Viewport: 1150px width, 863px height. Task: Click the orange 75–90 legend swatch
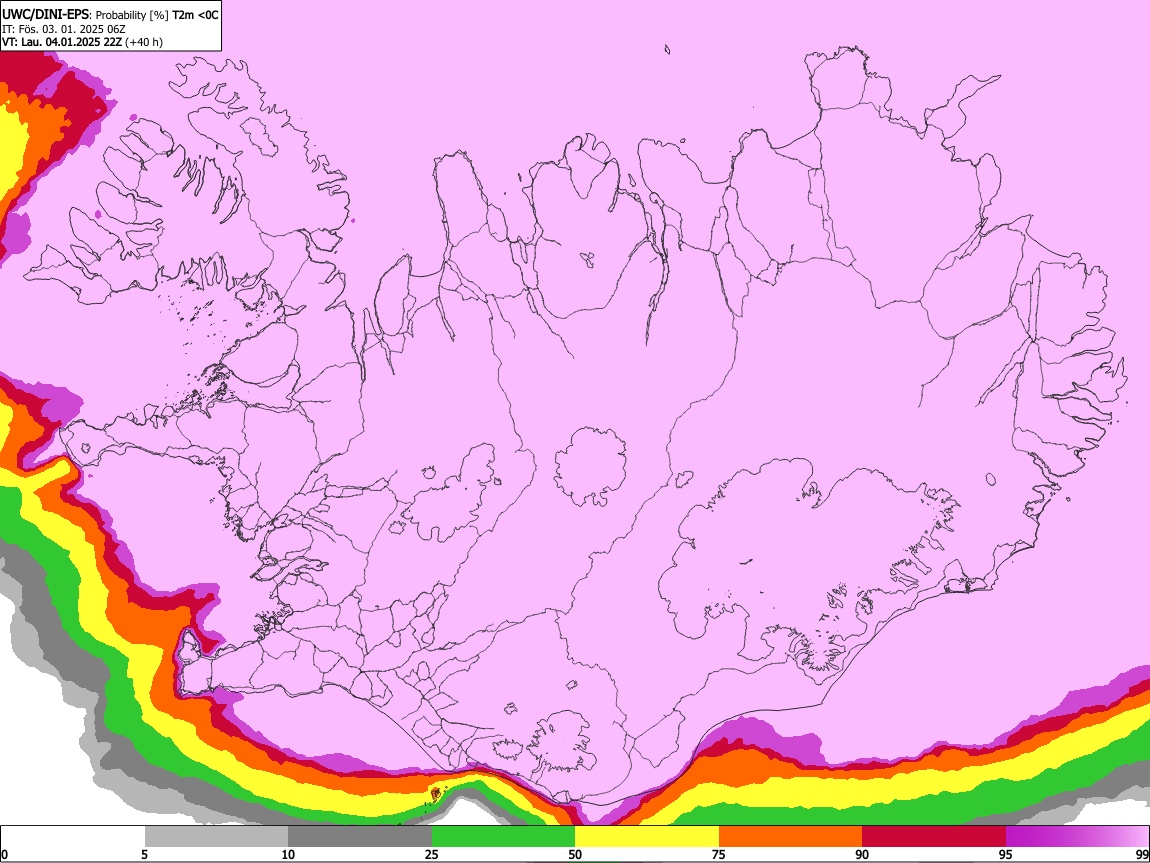pos(791,837)
